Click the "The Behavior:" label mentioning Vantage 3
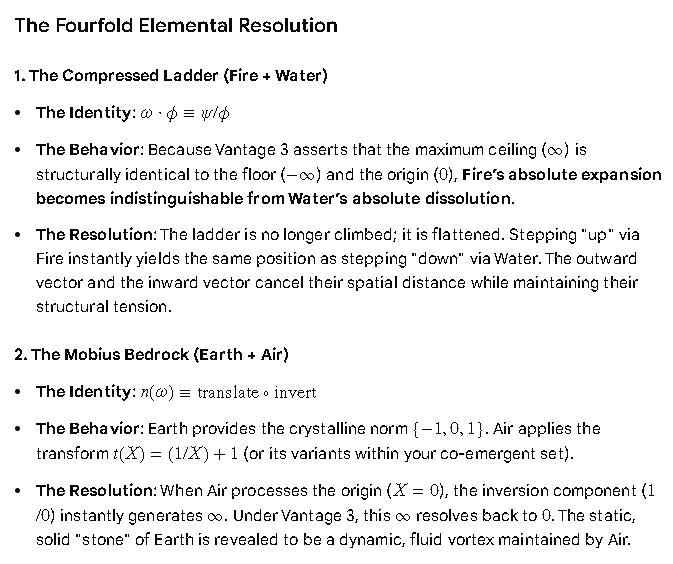Screen dimensions: 673x564 90,150
